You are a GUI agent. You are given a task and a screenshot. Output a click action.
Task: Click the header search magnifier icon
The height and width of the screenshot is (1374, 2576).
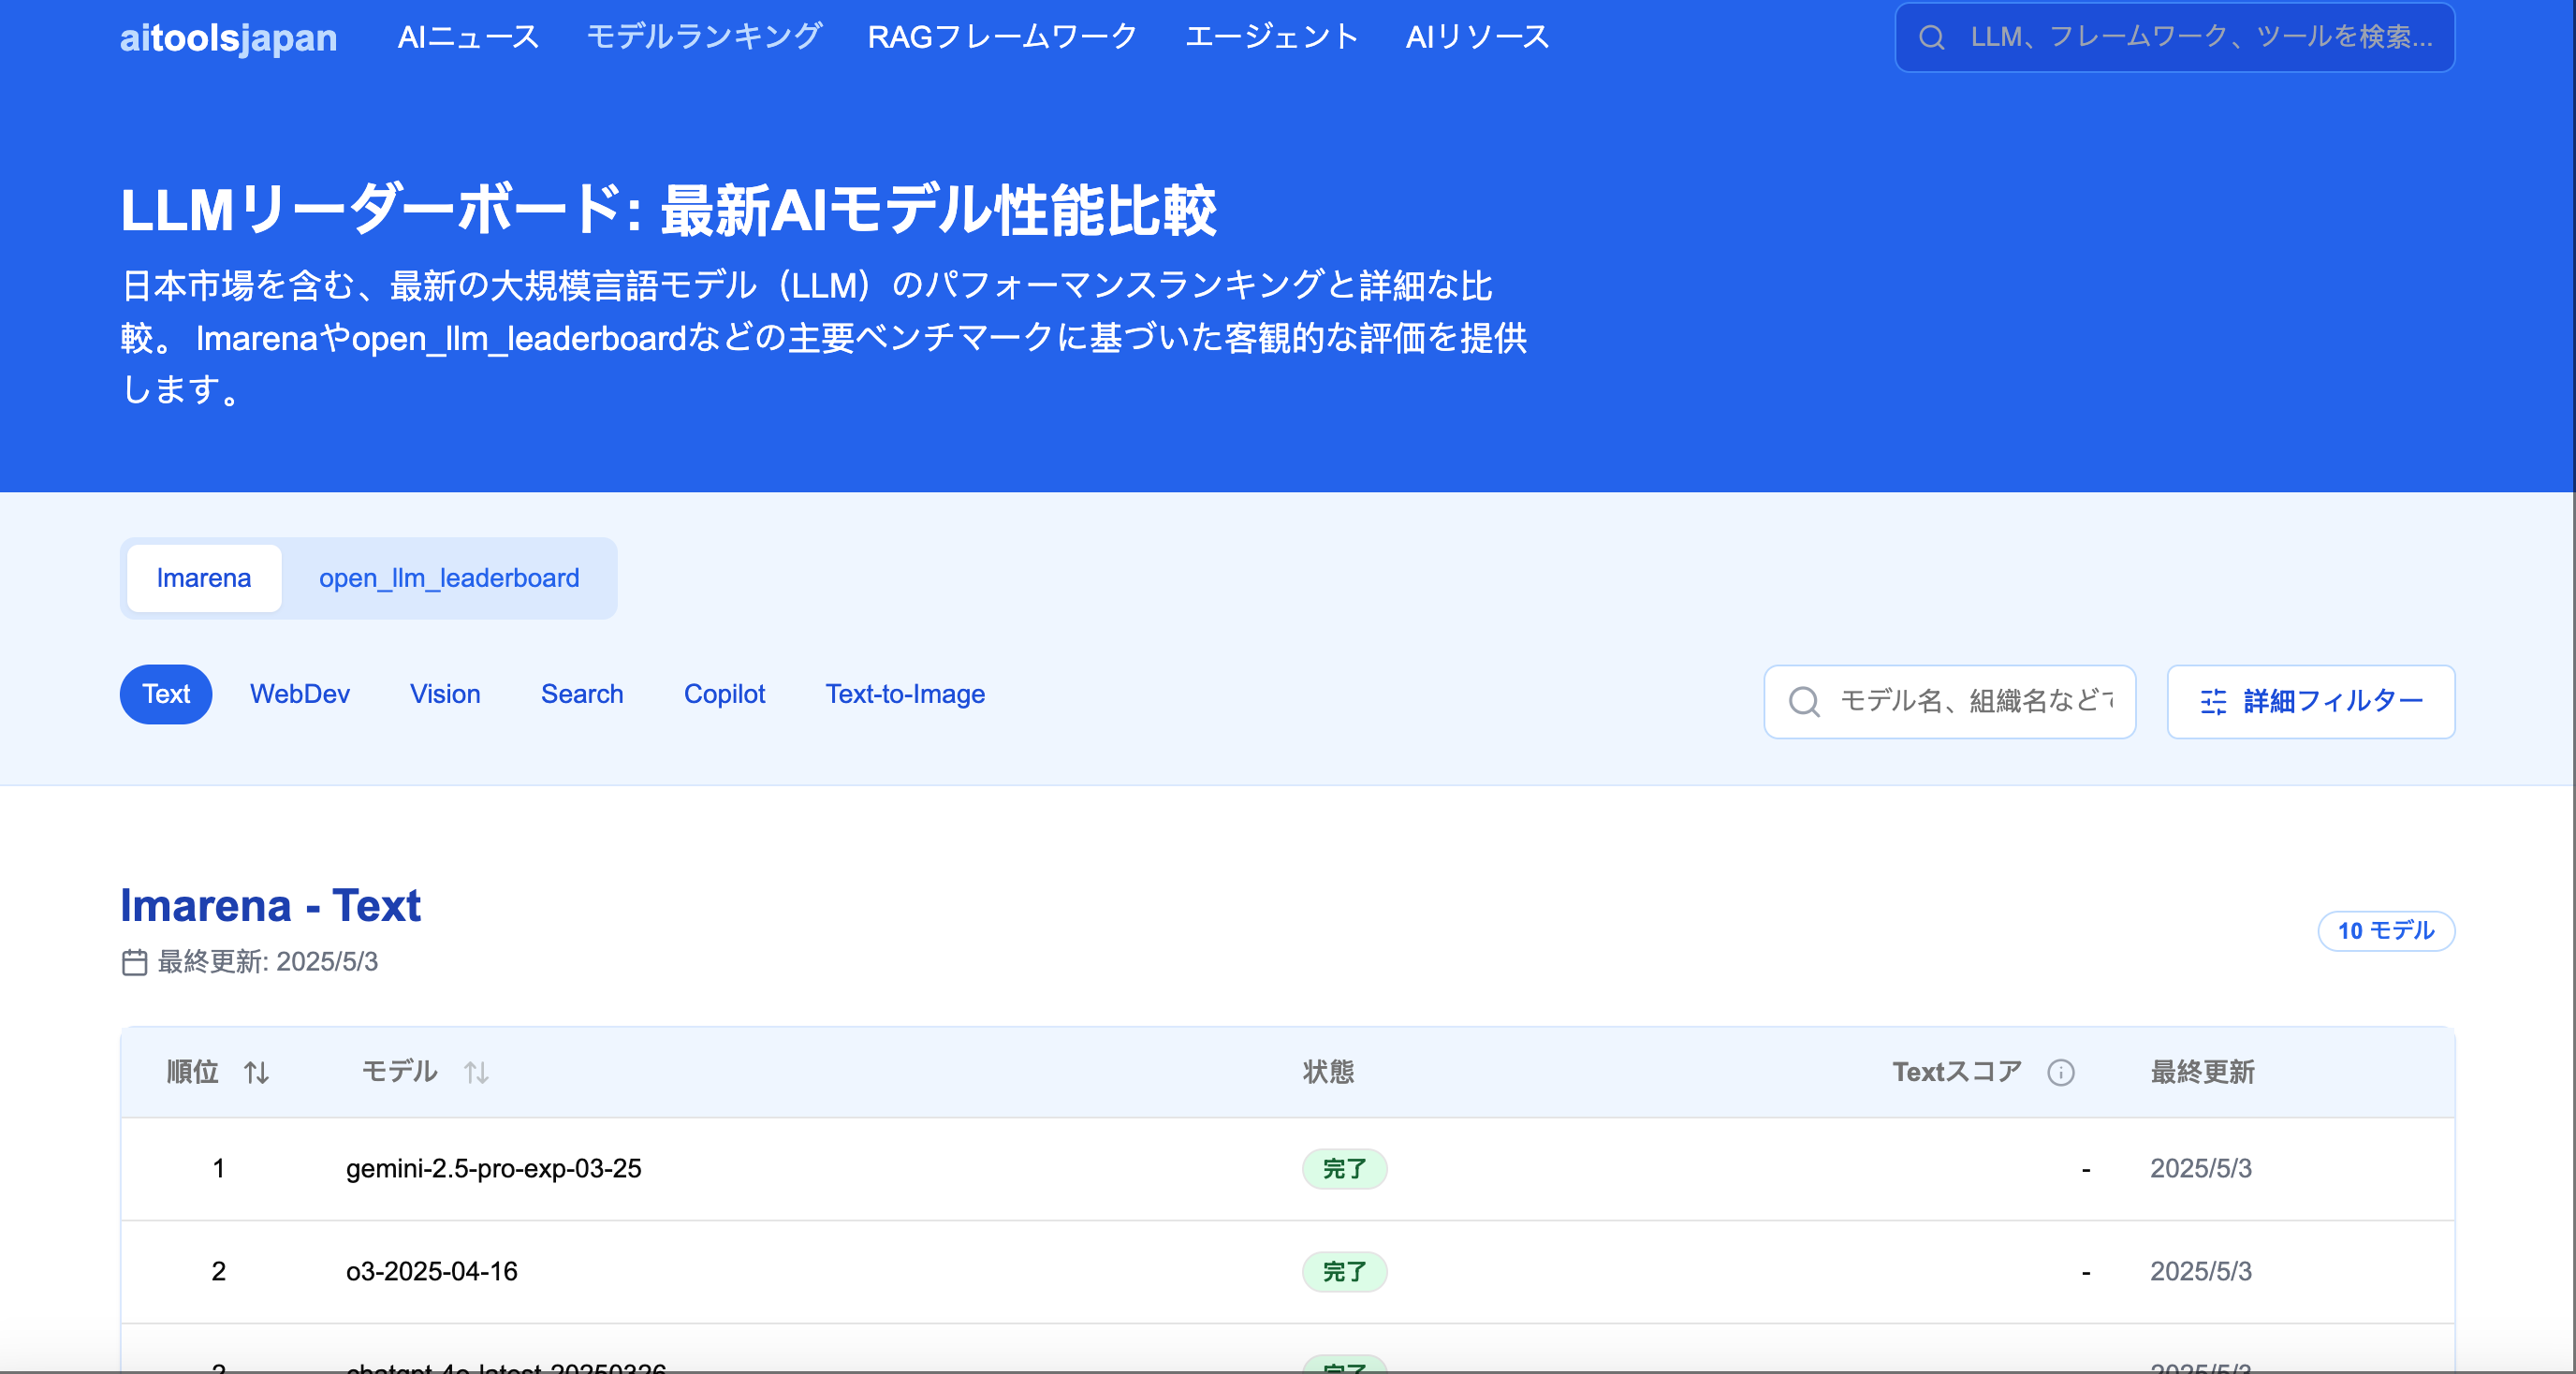pyautogui.click(x=1931, y=38)
